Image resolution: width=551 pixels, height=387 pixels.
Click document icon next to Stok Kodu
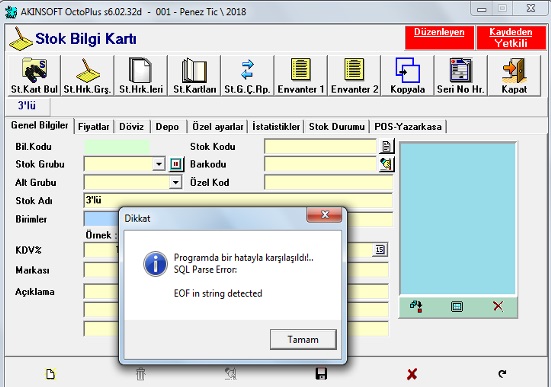pos(386,146)
